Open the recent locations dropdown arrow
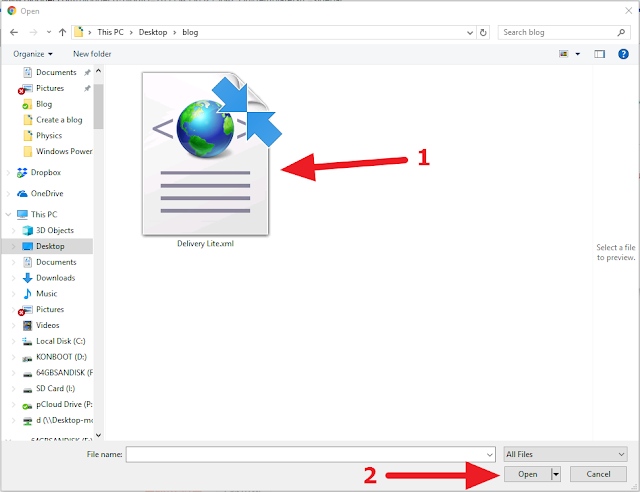Image resolution: width=640 pixels, height=492 pixels. click(x=49, y=32)
